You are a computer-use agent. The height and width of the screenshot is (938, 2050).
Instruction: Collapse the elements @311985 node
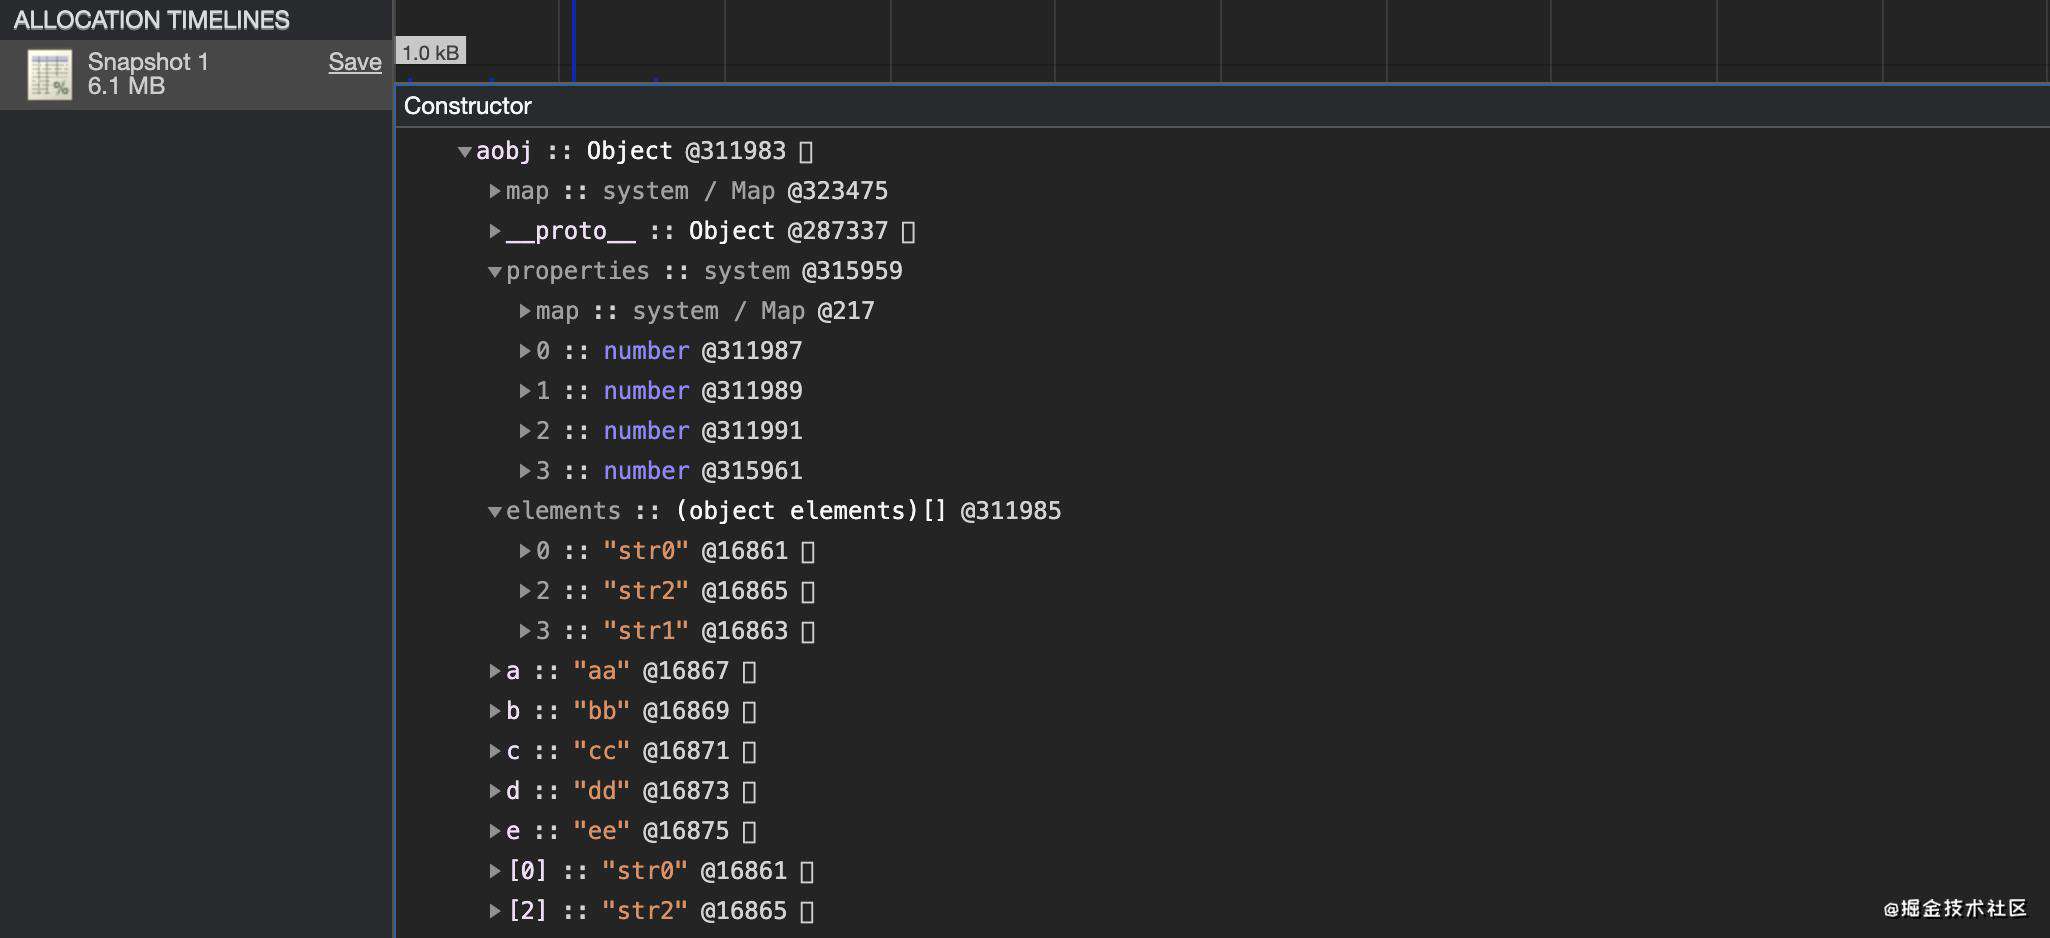coord(495,512)
